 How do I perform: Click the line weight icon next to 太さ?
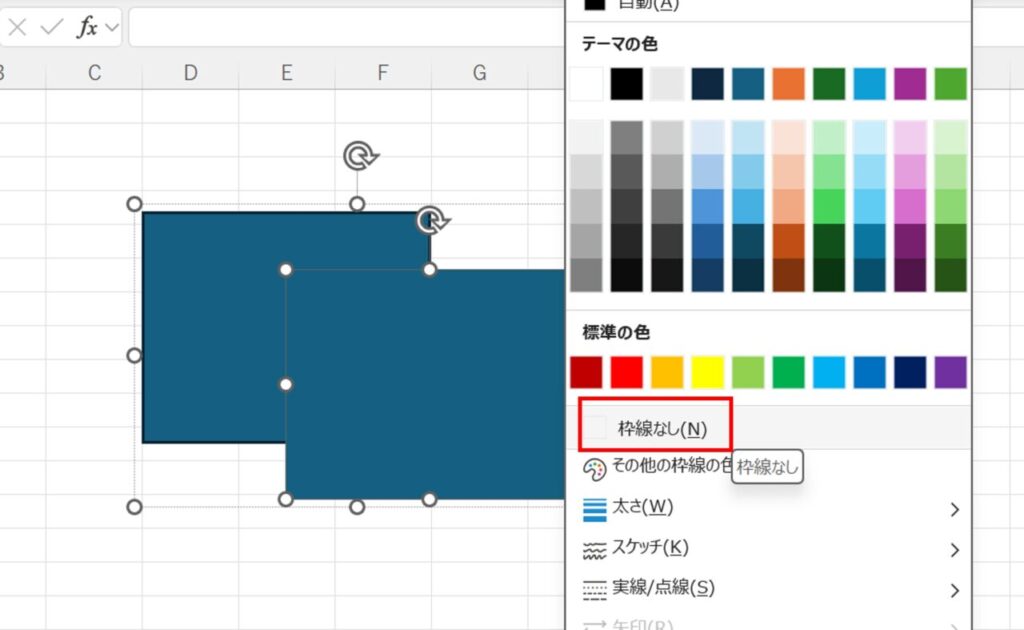[x=594, y=509]
